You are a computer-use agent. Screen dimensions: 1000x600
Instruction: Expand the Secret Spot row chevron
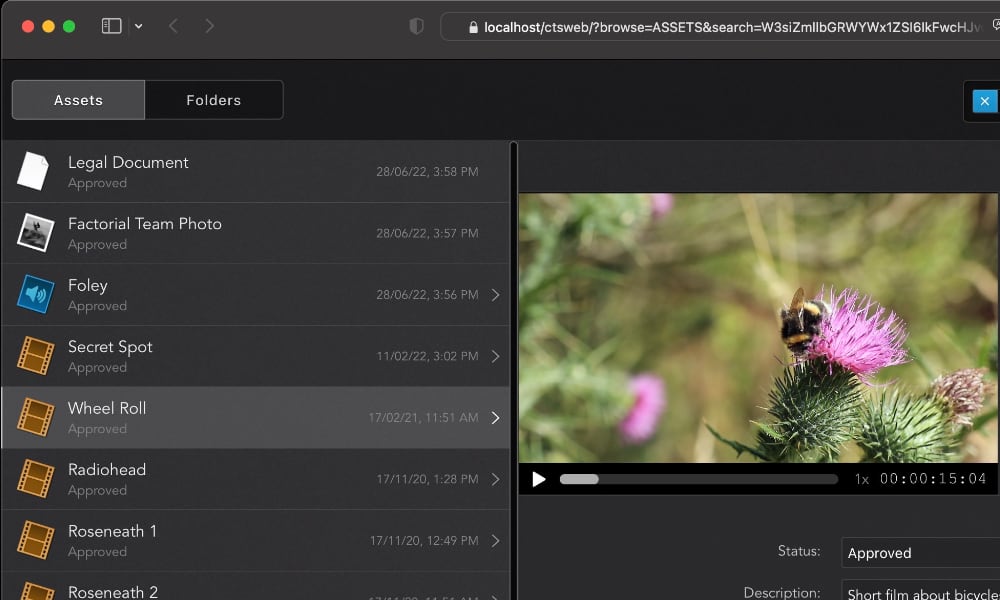click(496, 356)
